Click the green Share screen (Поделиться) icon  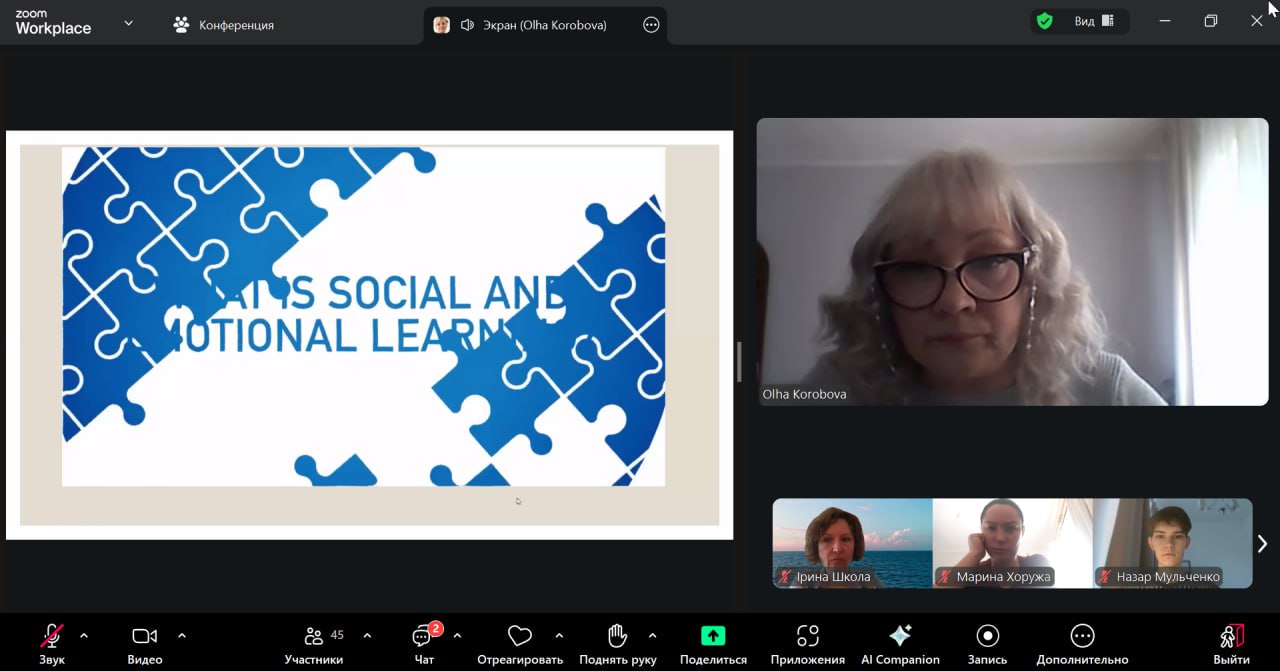tap(713, 636)
